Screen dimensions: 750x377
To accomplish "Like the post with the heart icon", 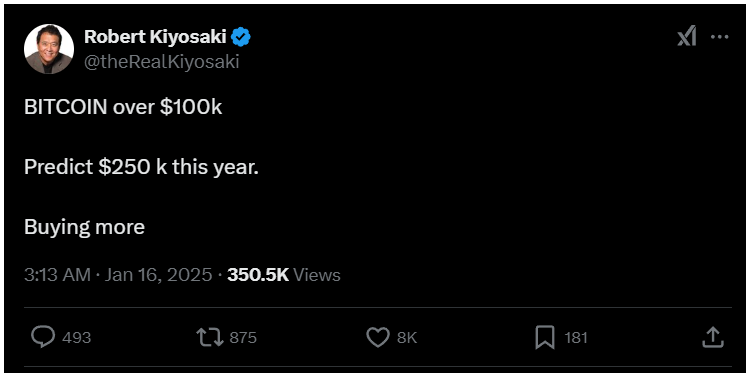I will pos(378,337).
